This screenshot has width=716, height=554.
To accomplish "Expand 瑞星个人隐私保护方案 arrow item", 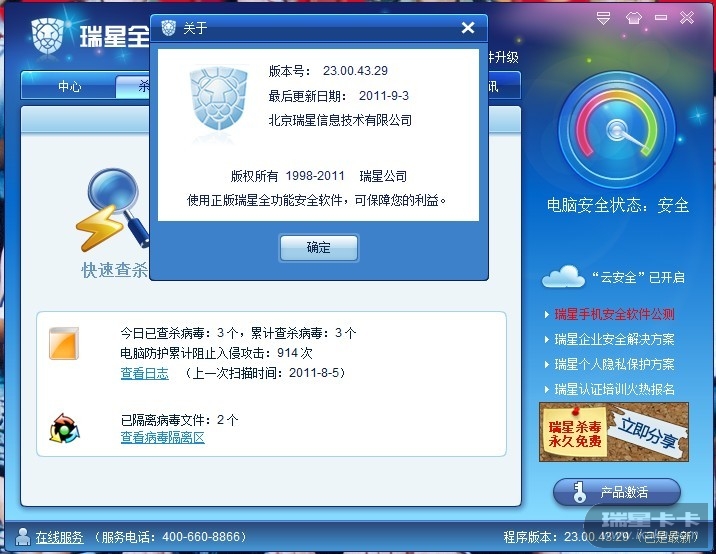I will click(610, 364).
